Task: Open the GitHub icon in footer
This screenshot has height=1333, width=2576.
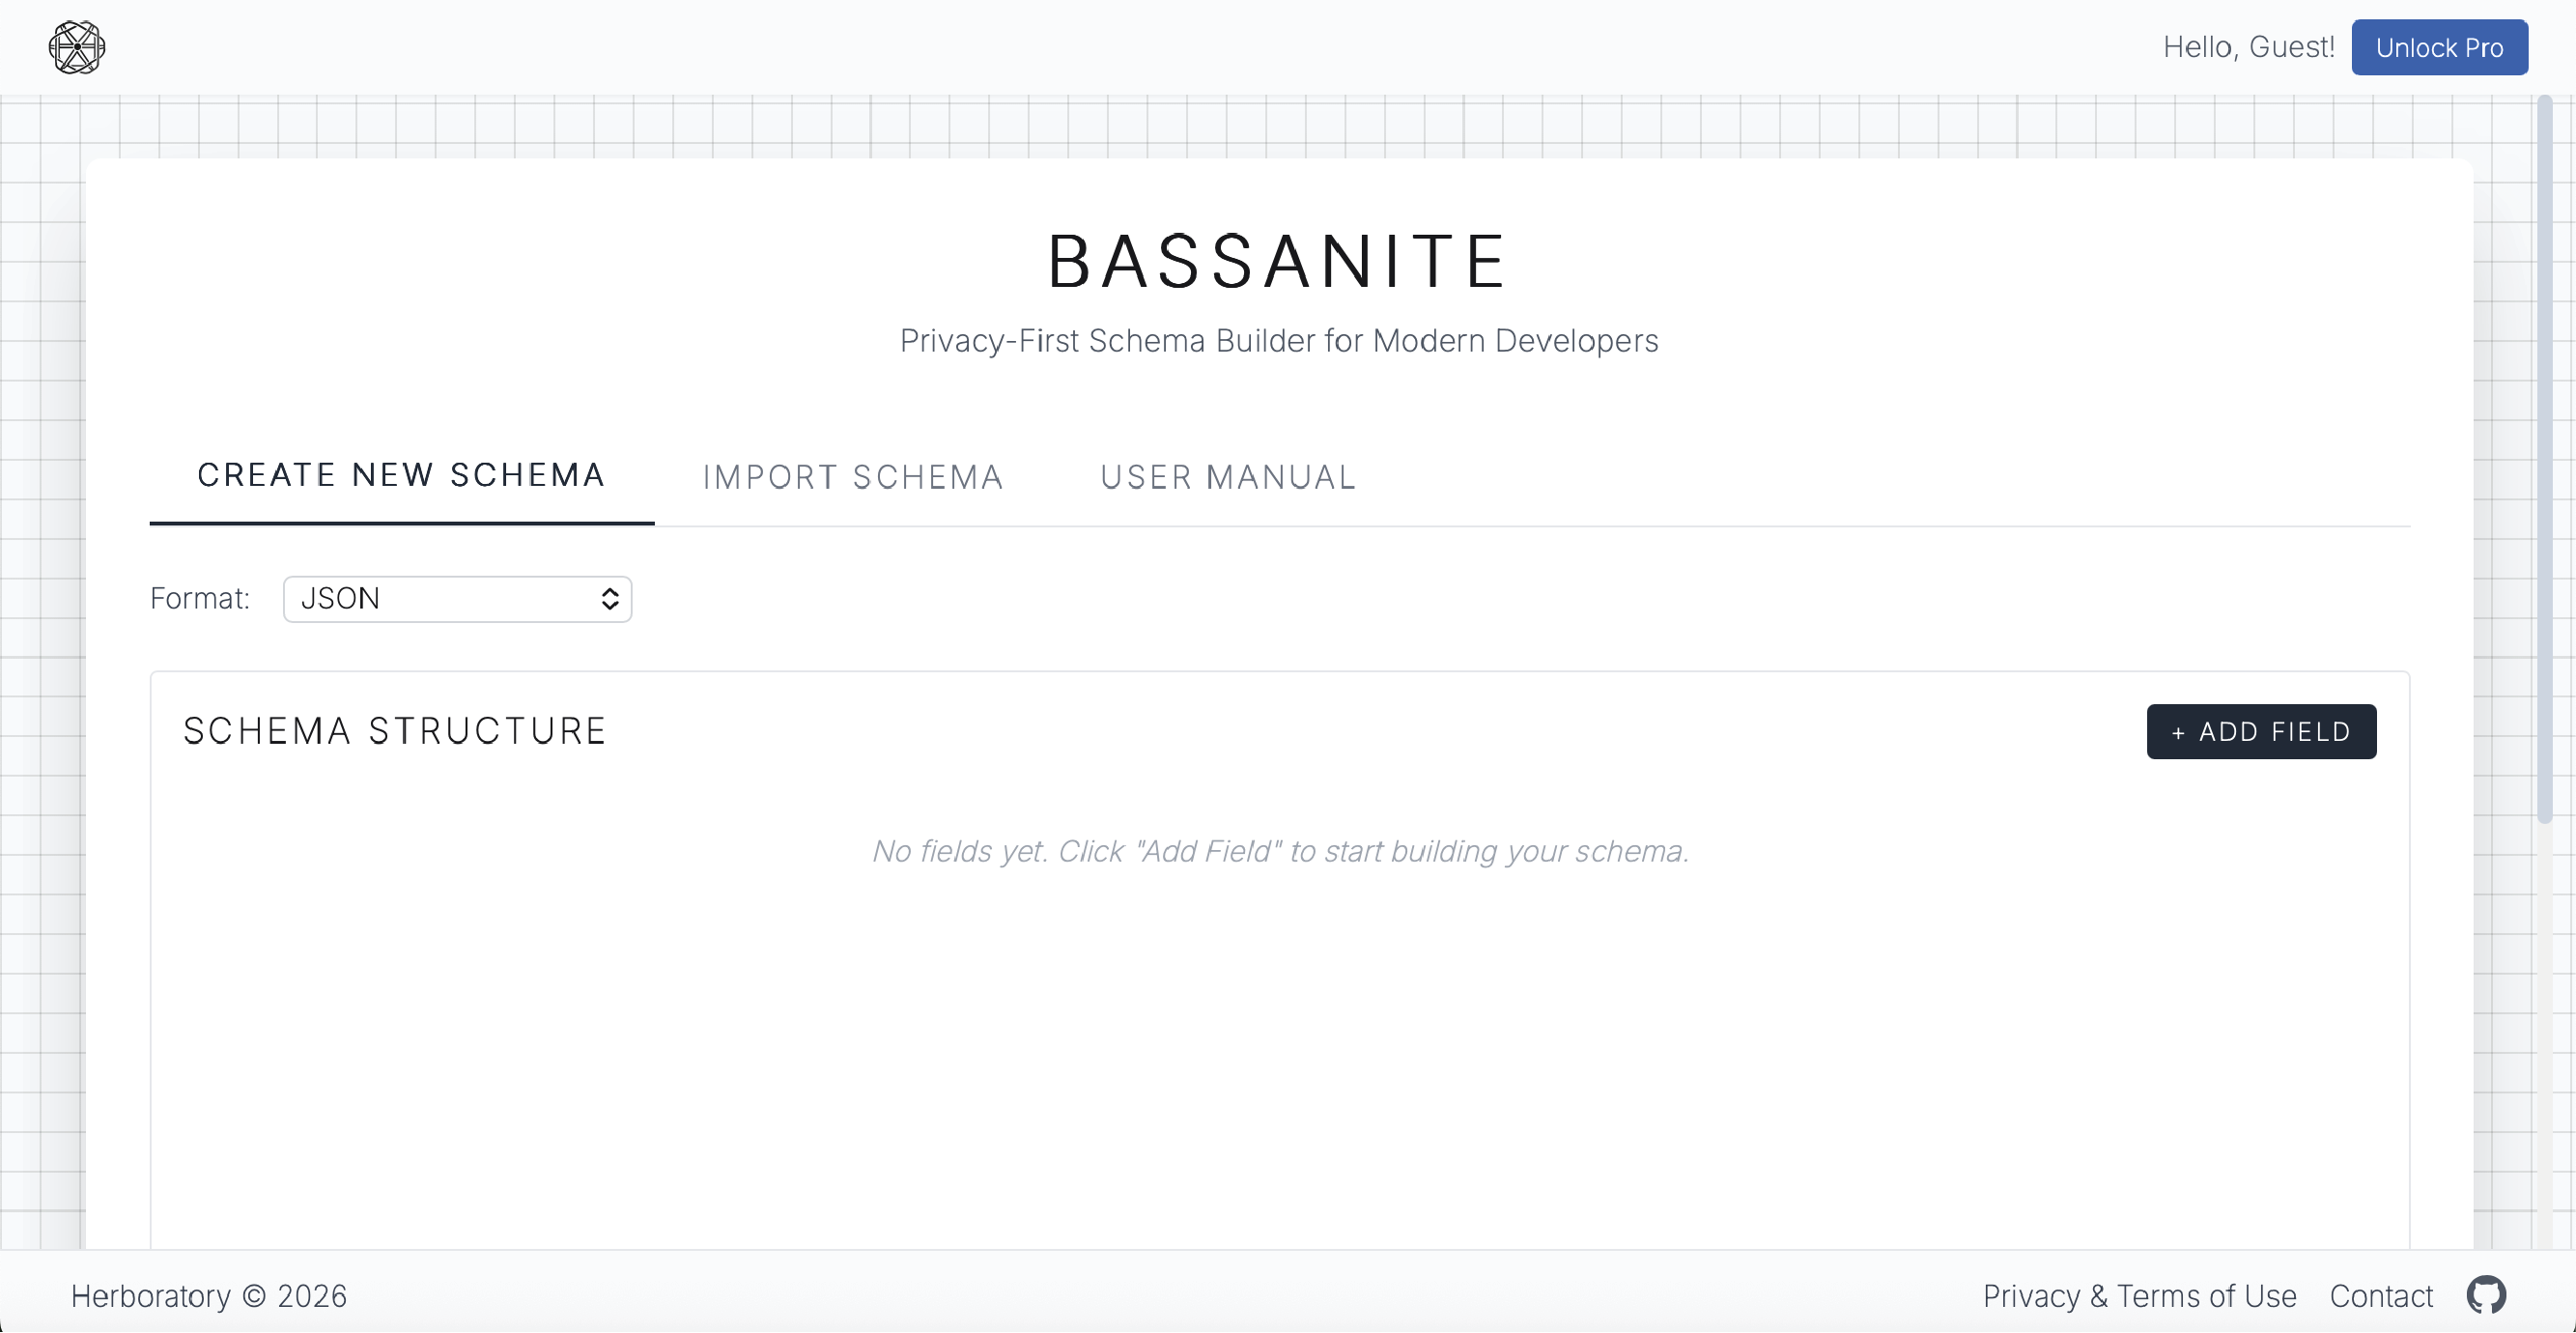Action: (x=2488, y=1295)
